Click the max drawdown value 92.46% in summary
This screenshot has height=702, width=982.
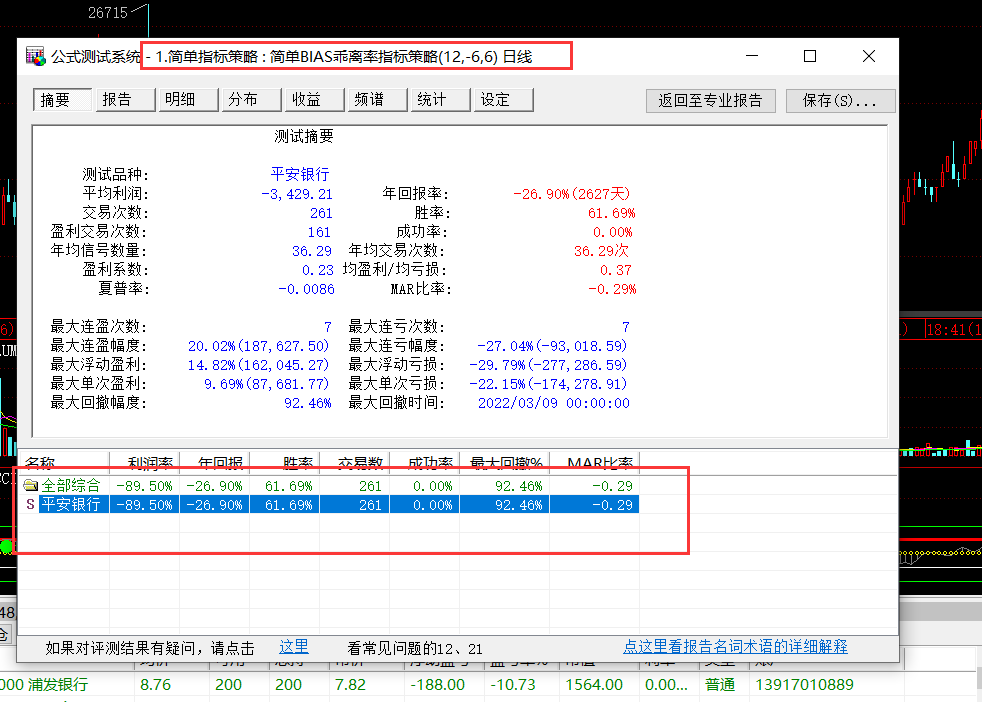[308, 403]
